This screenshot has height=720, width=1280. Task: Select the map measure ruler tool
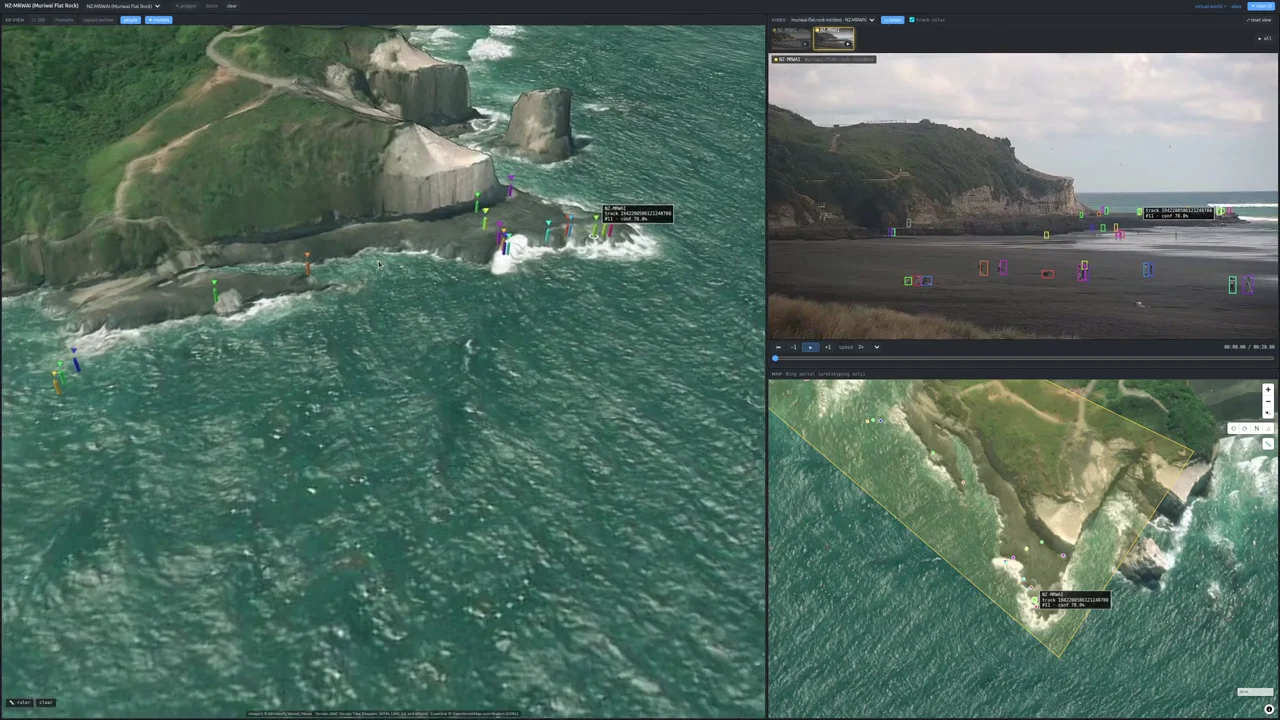click(x=1268, y=444)
